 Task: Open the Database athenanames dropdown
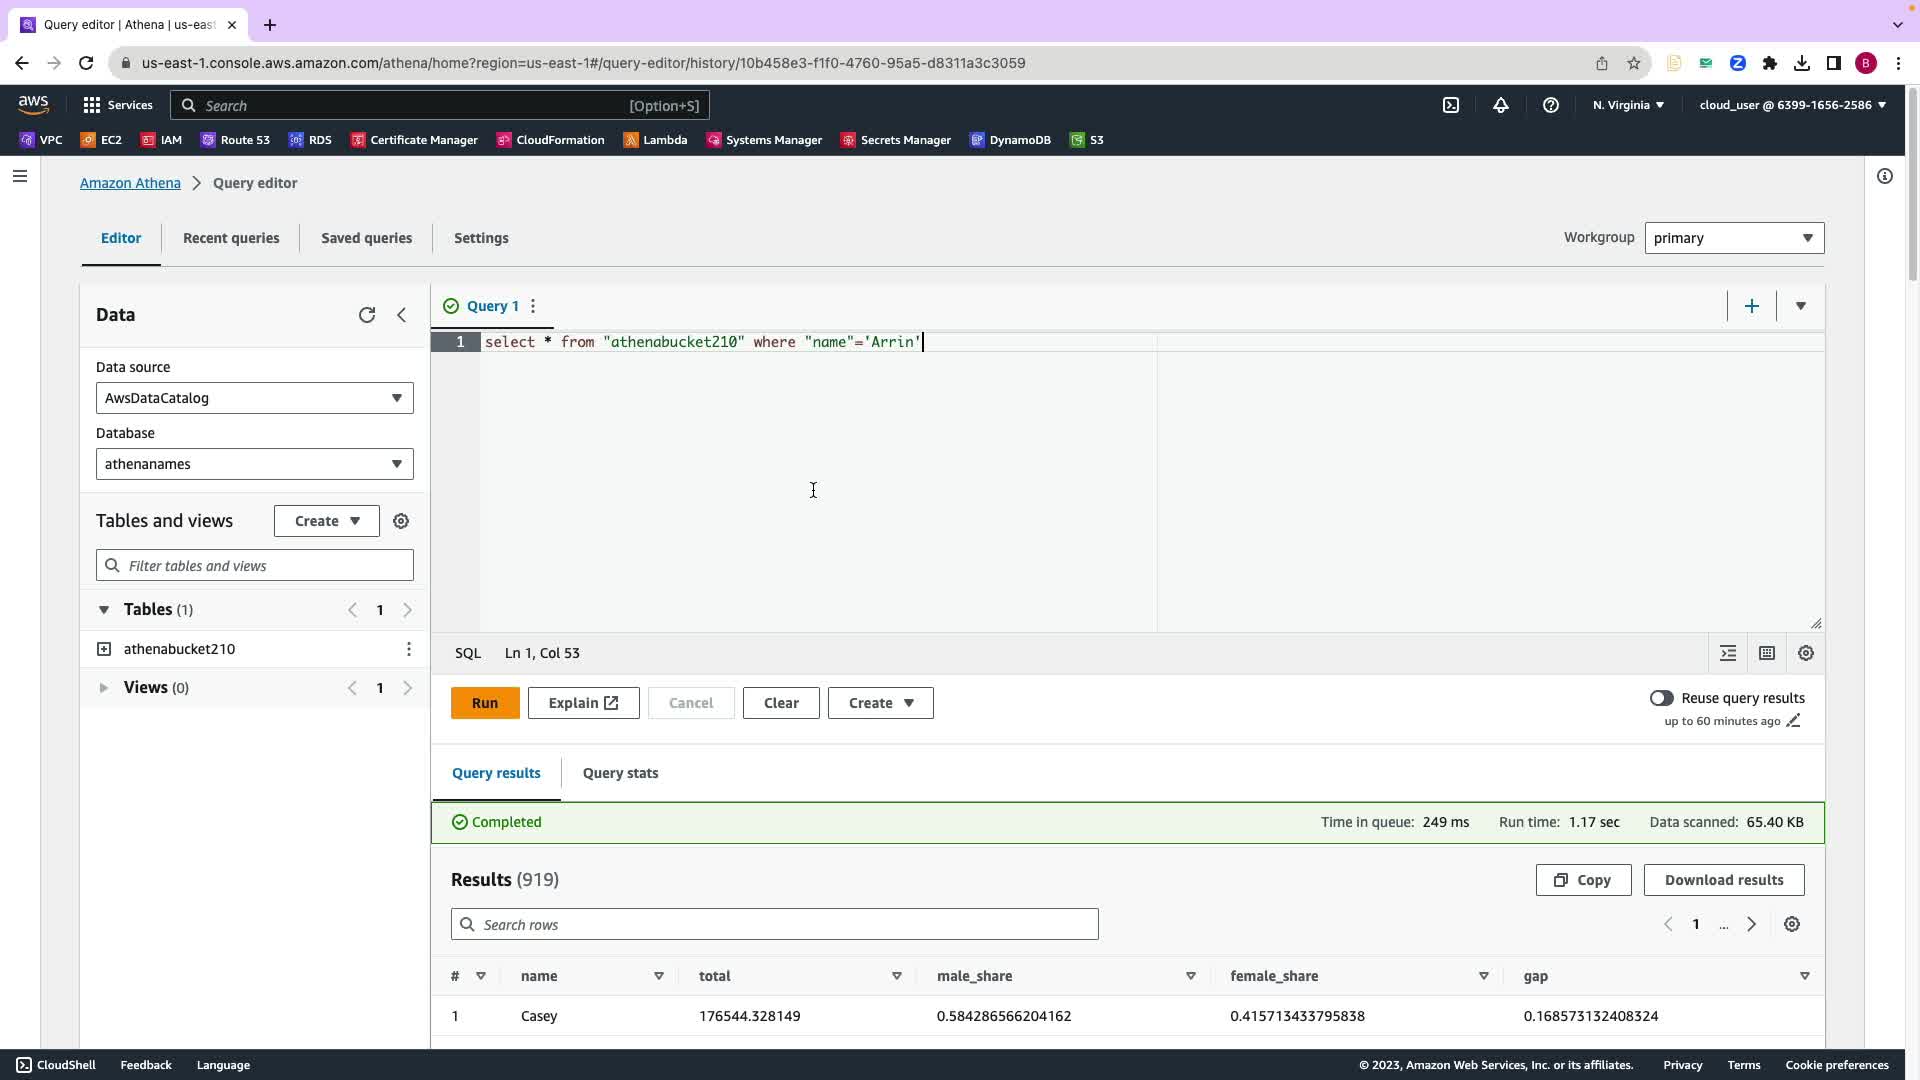[254, 464]
